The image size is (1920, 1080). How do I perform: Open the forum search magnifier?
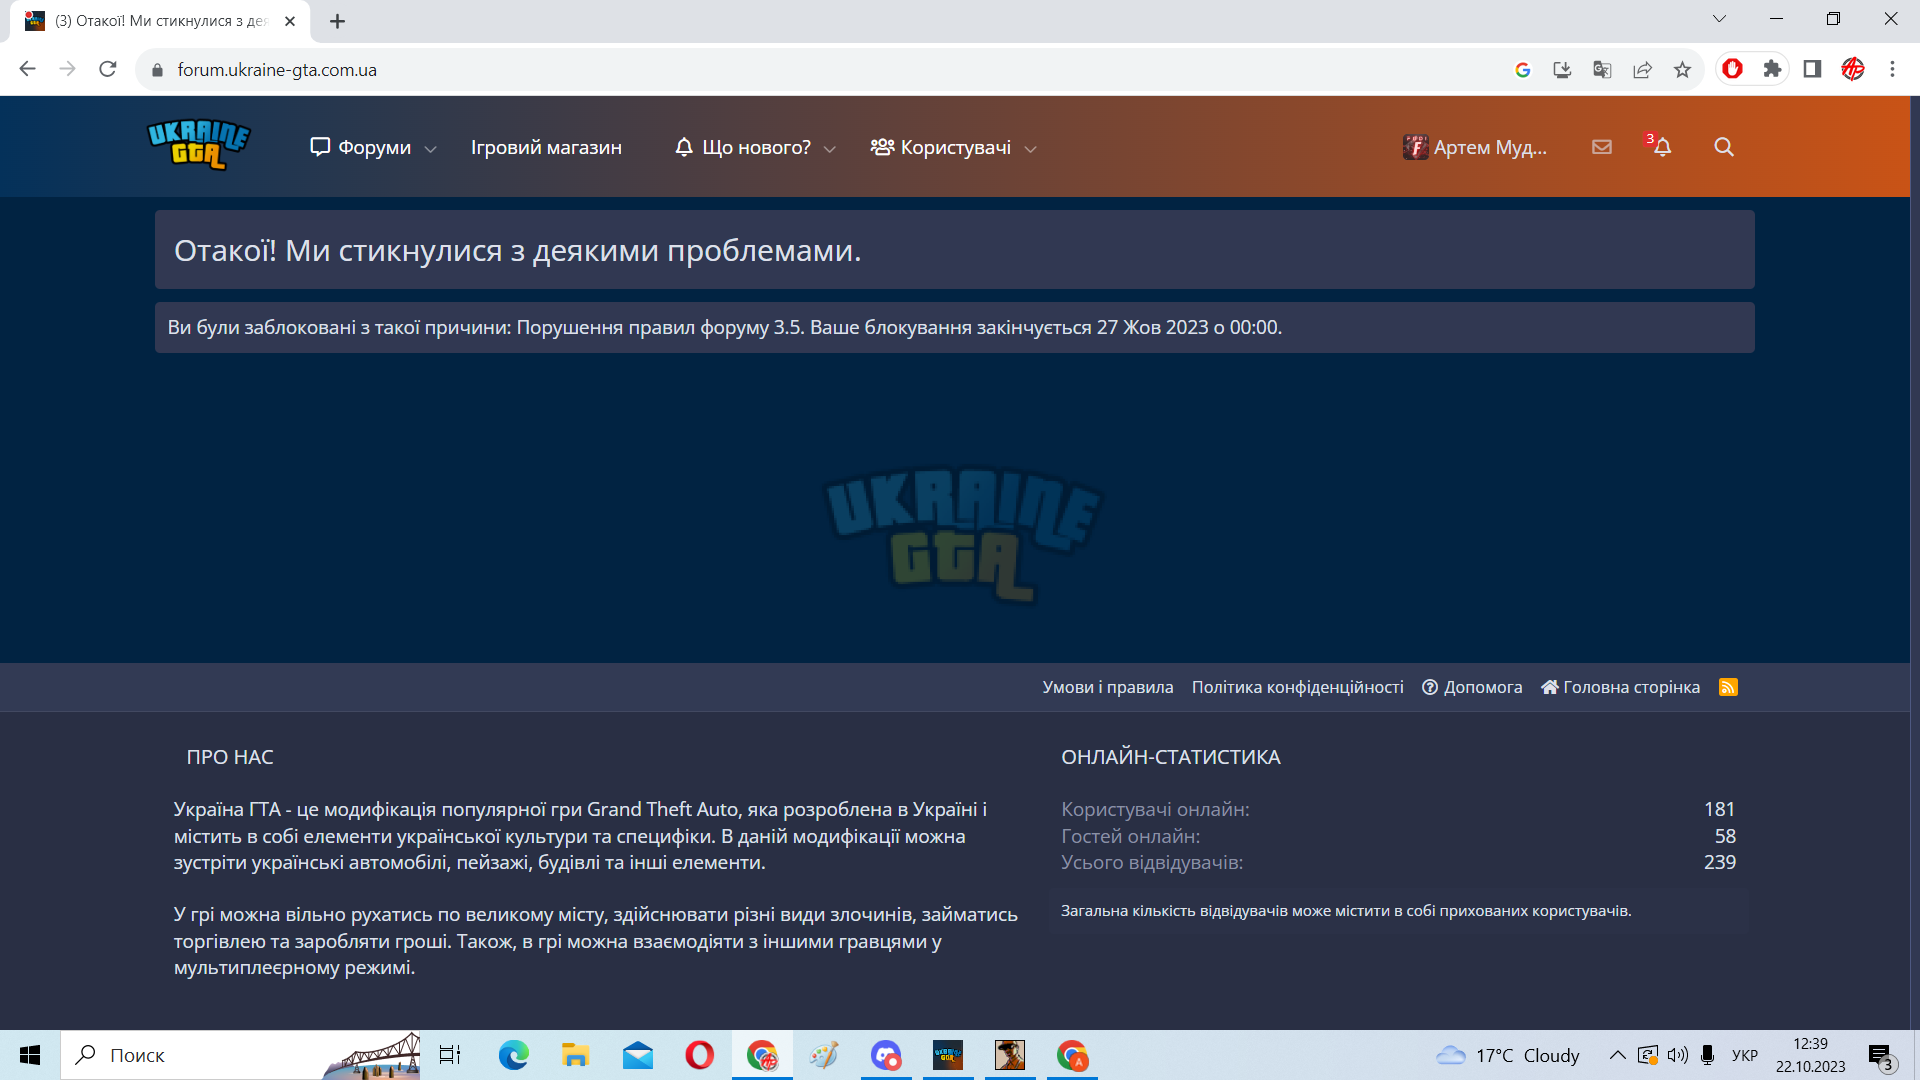click(1724, 147)
